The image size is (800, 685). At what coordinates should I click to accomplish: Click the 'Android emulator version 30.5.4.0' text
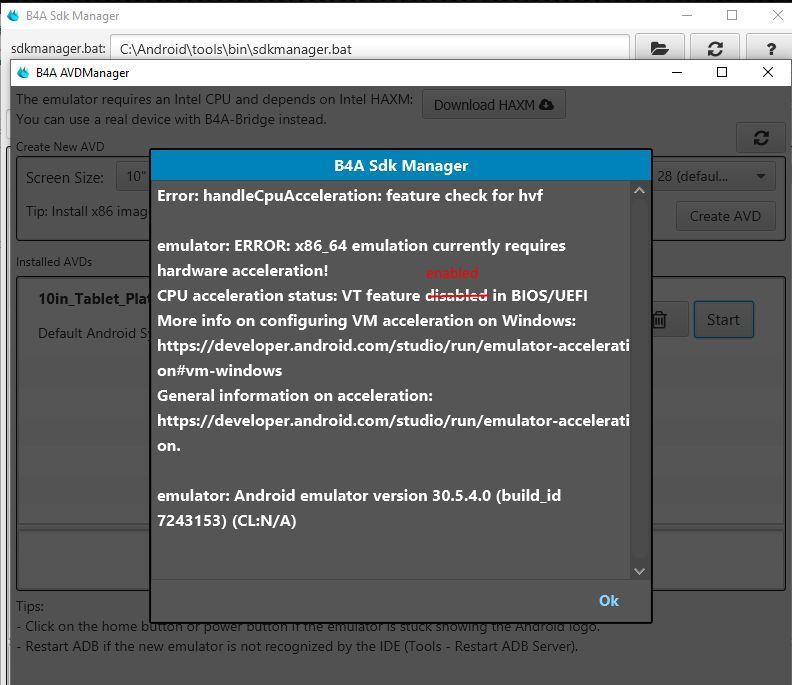[362, 496]
